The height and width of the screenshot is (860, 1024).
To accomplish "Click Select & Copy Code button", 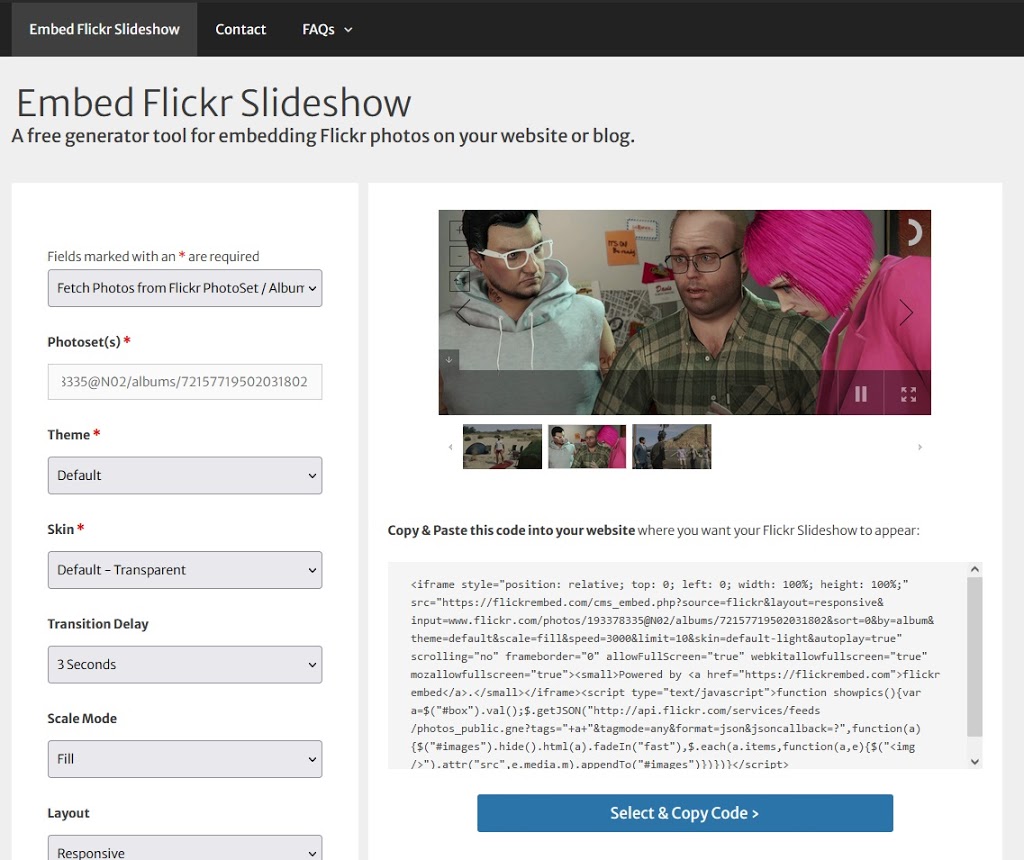I will coord(685,813).
